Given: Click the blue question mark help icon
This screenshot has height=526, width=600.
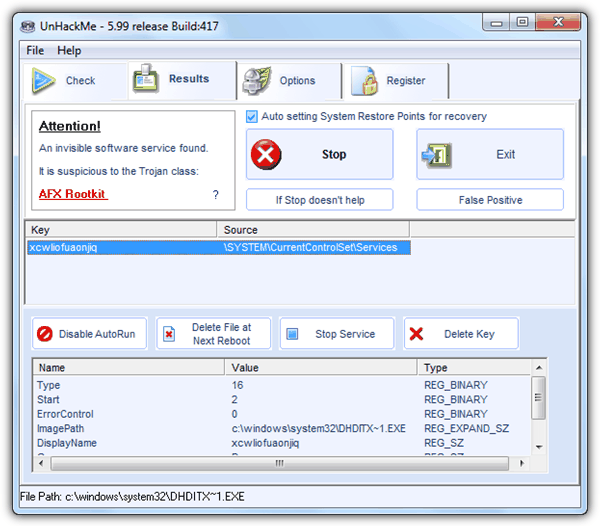Looking at the screenshot, I should tap(216, 195).
